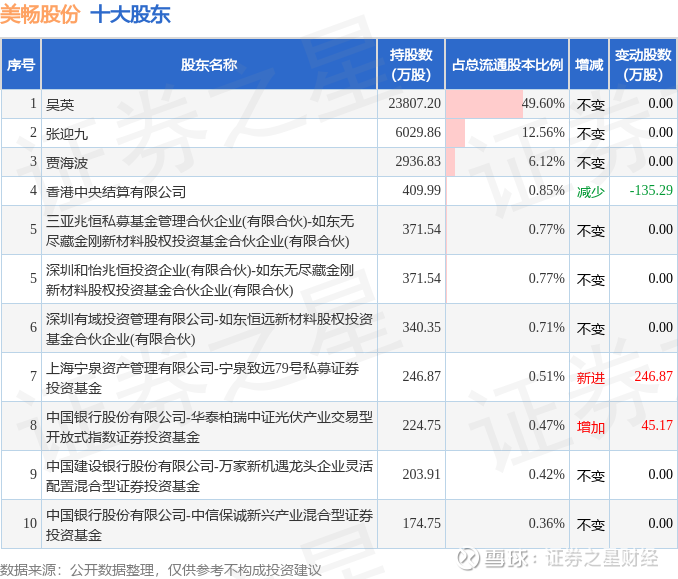Click the 0.47% percentage cell
This screenshot has height=579, width=678.
click(x=546, y=425)
